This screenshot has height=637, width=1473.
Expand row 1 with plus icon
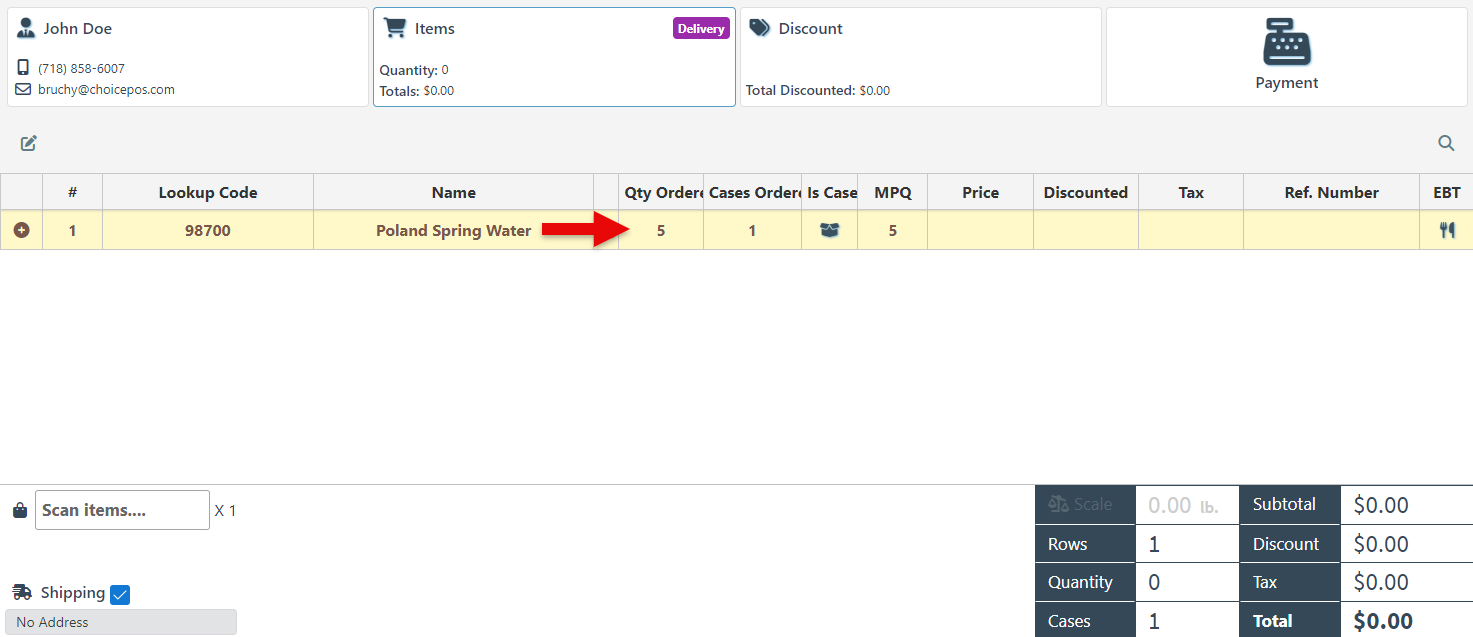pos(21,230)
